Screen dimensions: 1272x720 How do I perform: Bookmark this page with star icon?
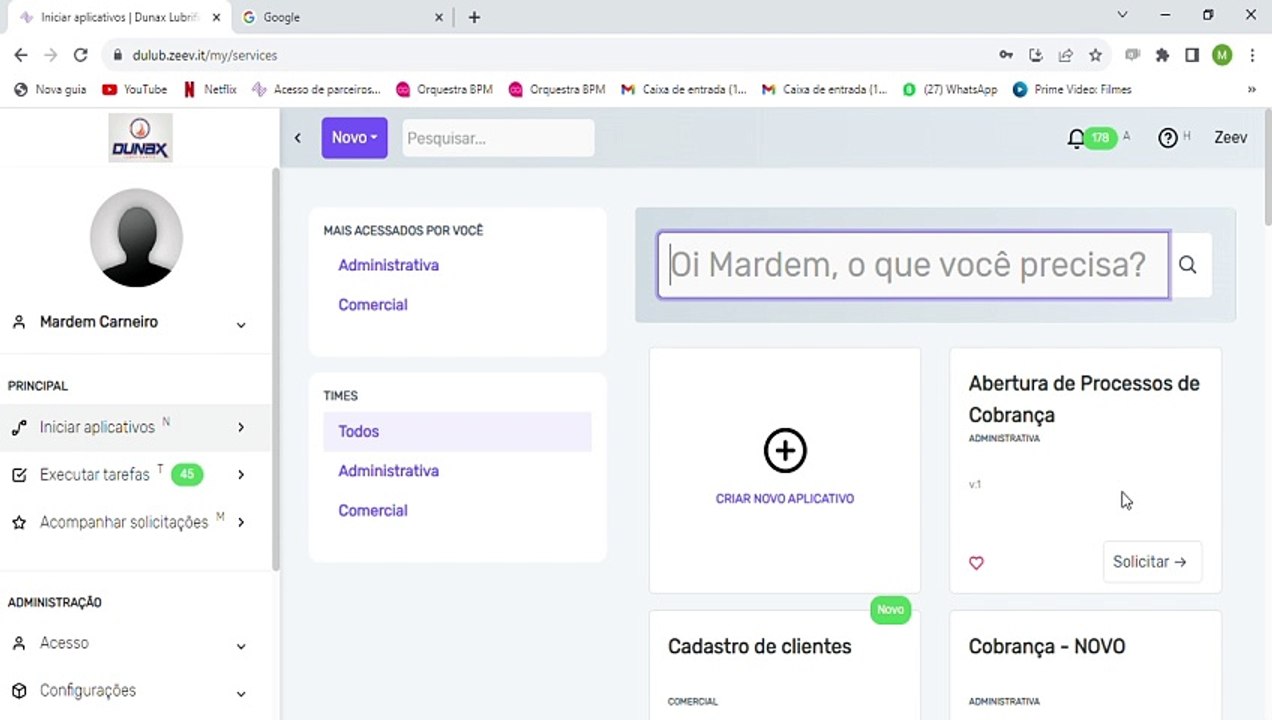[x=1095, y=55]
